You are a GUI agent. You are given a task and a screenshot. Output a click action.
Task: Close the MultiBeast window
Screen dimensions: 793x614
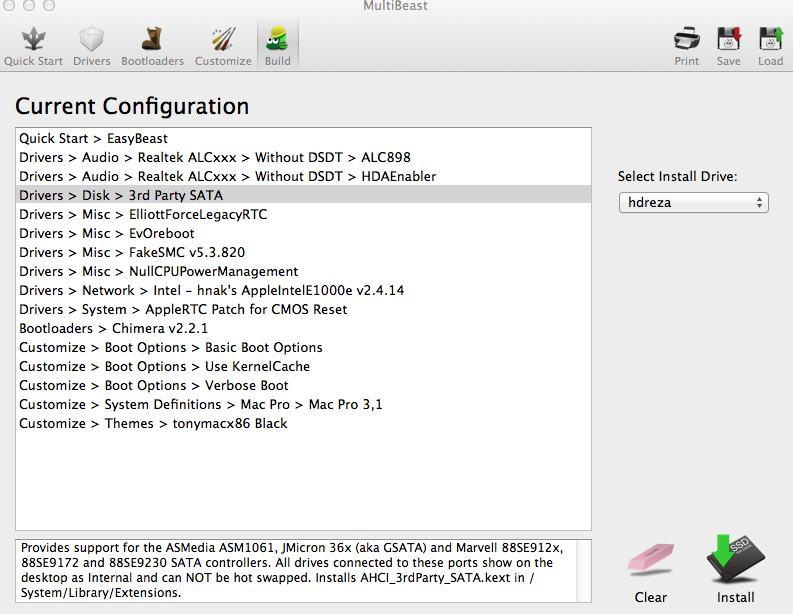[x=9, y=5]
